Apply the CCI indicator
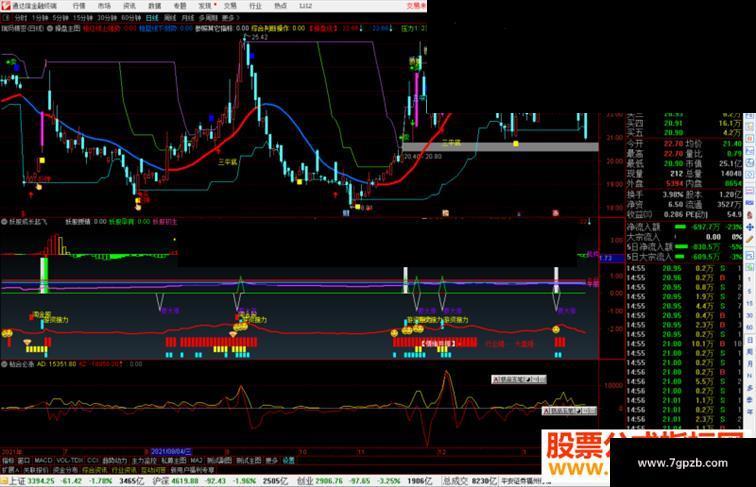The width and height of the screenshot is (756, 487). [92, 461]
